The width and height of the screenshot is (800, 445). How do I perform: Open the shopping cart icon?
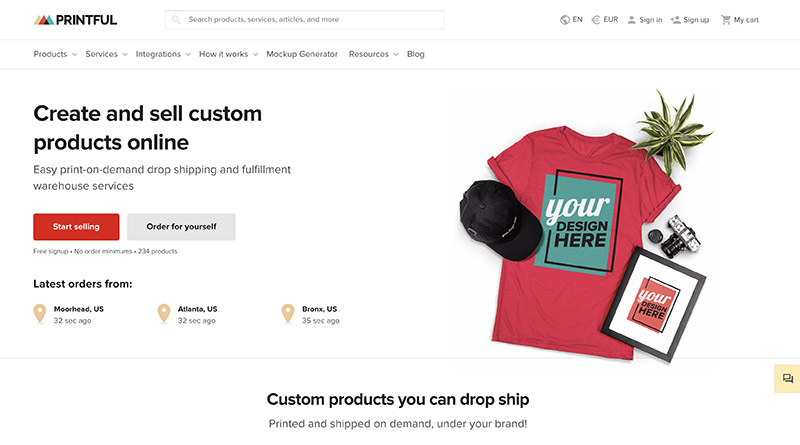[x=726, y=19]
